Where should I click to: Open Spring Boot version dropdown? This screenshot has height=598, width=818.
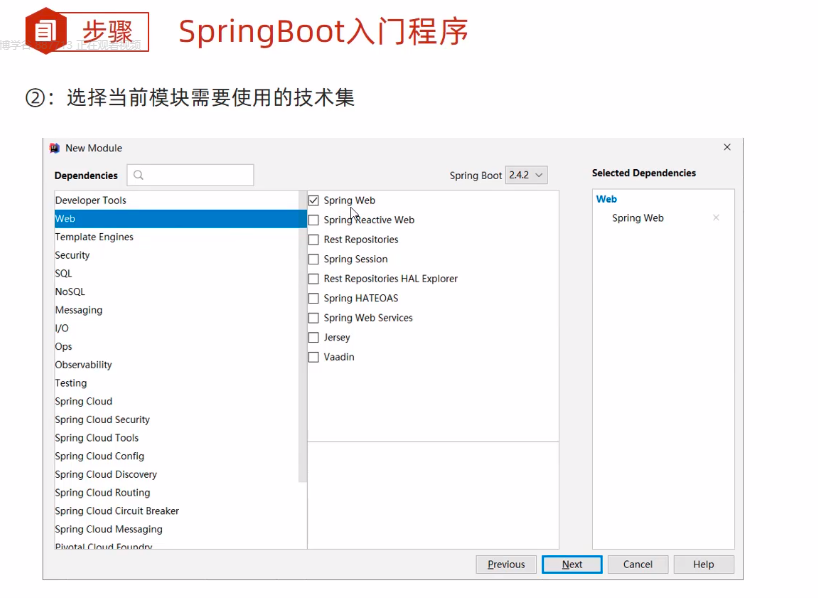526,175
